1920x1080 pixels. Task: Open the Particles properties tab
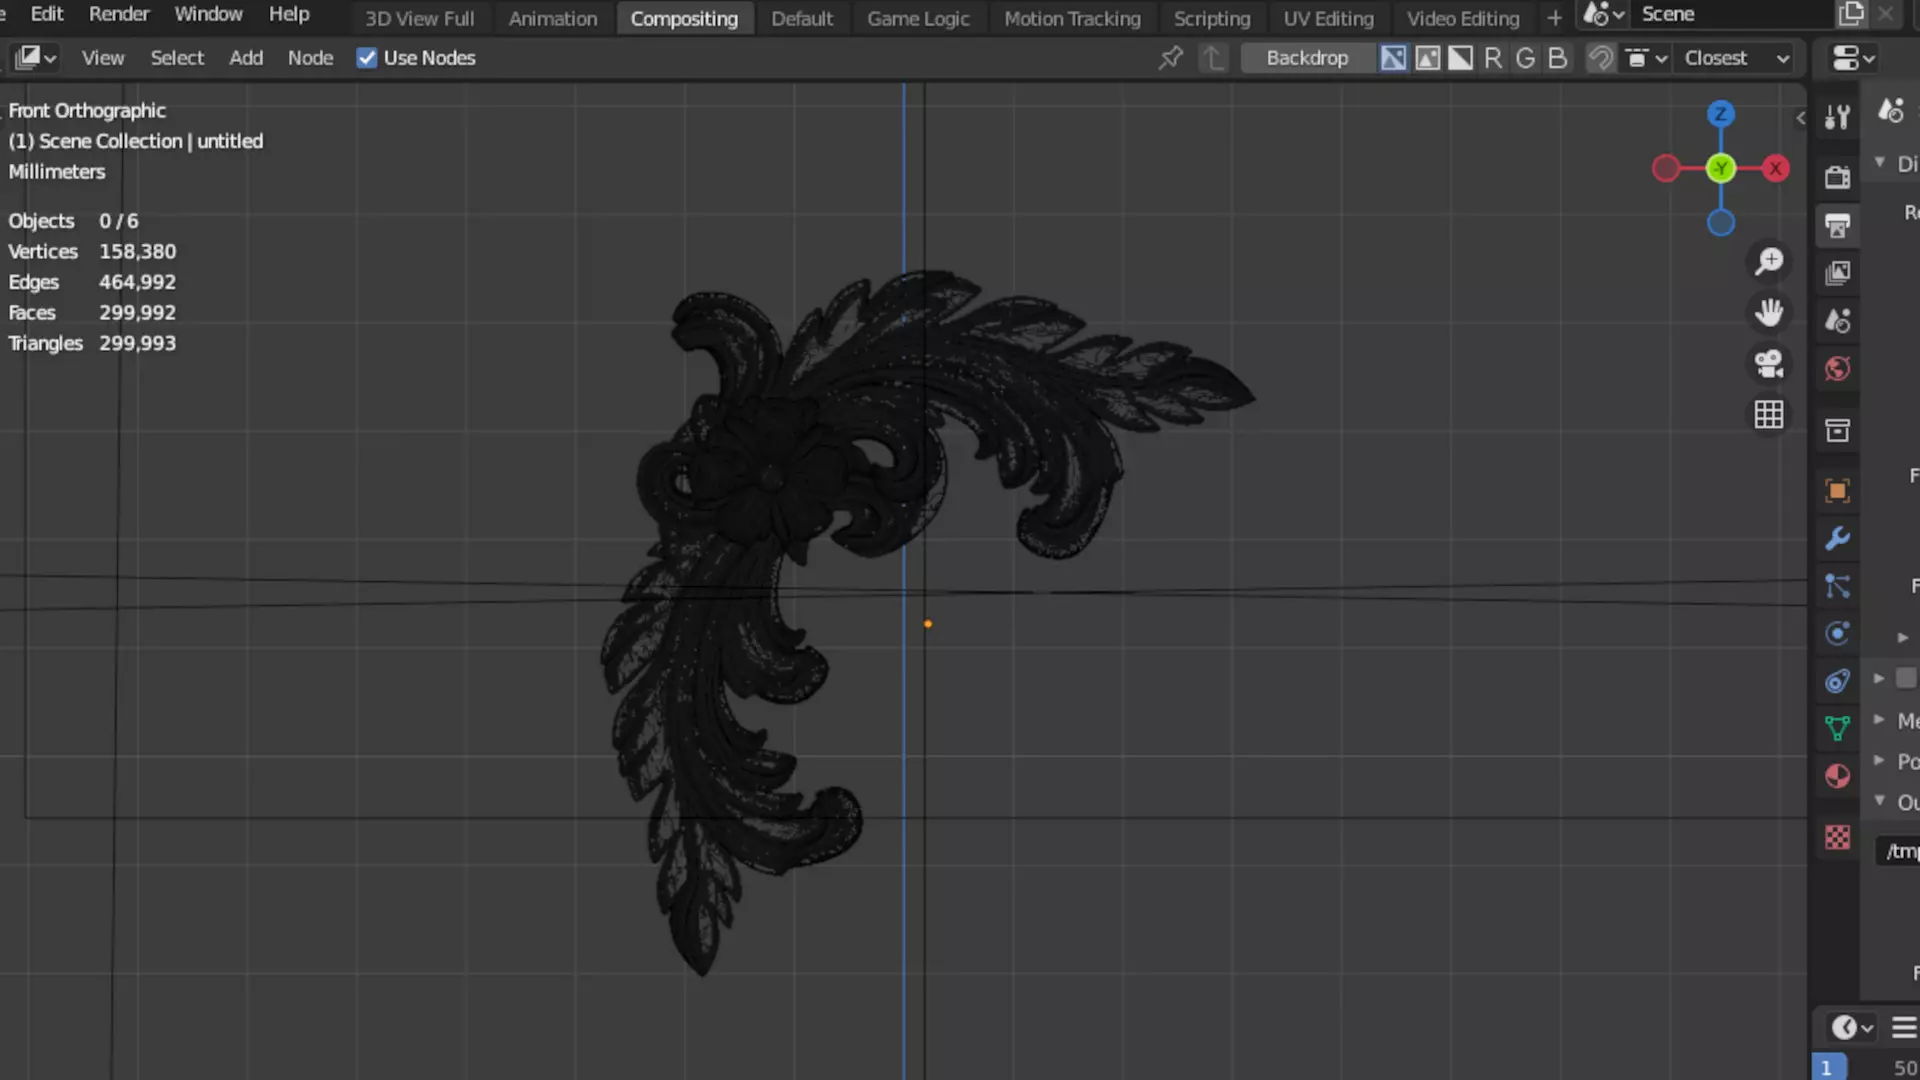click(1837, 586)
